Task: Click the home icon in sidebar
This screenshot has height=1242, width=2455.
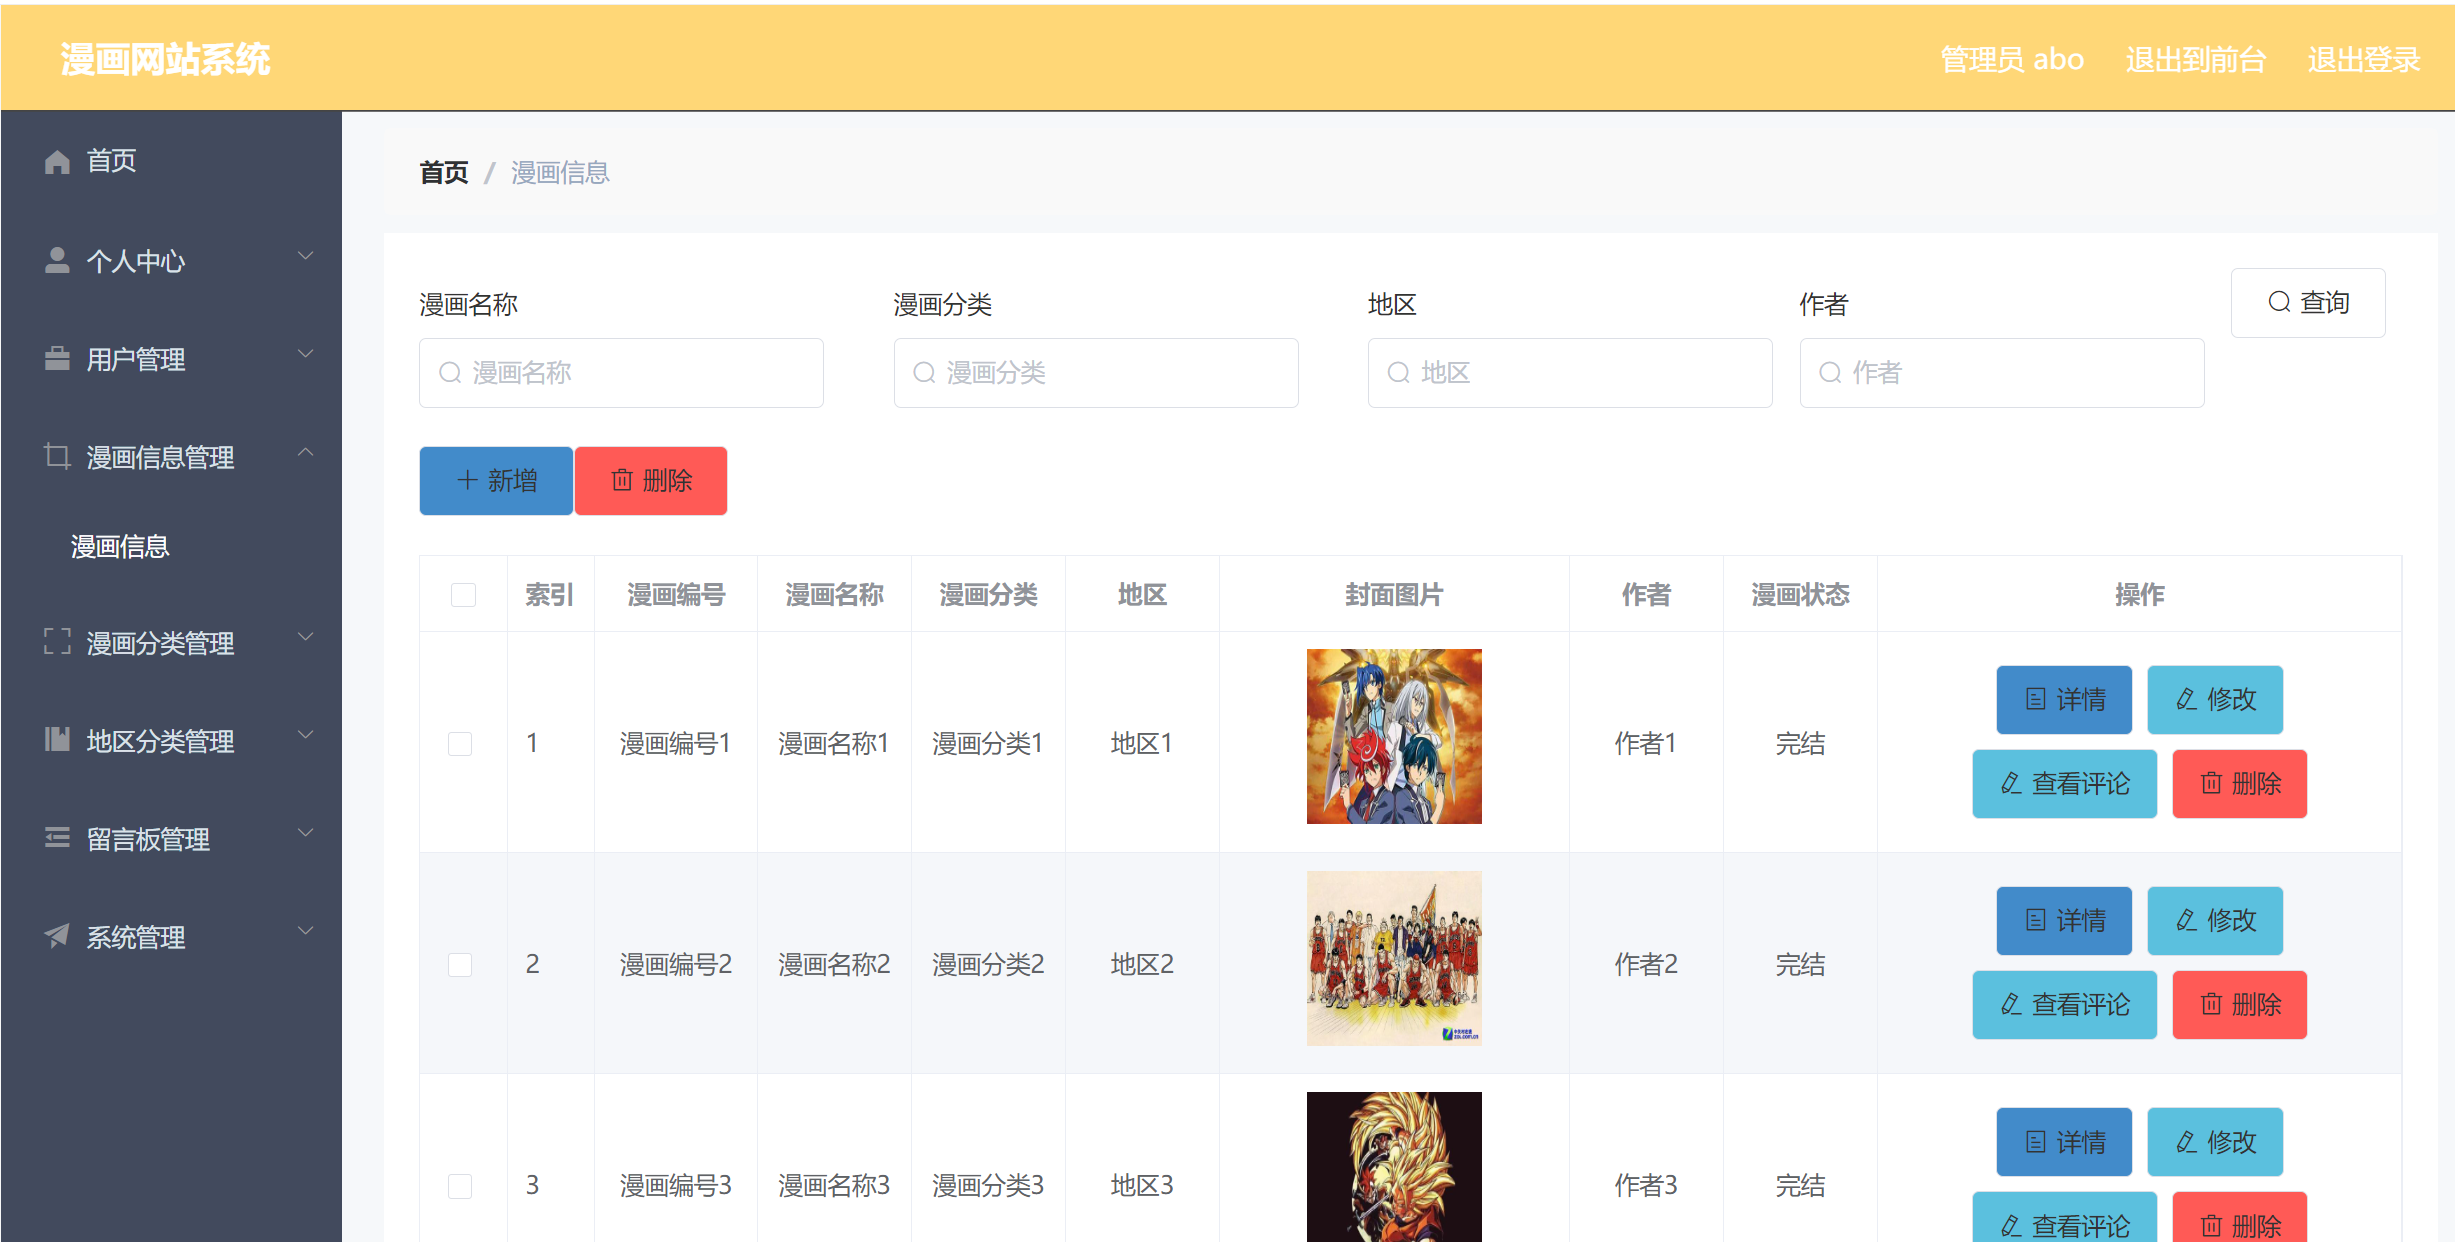Action: (x=57, y=161)
